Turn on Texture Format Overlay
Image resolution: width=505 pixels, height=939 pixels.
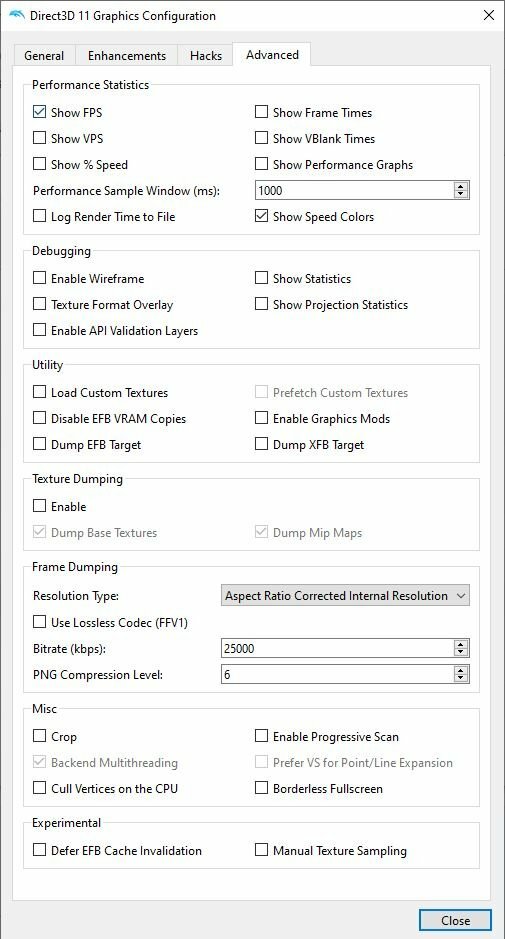[40, 304]
